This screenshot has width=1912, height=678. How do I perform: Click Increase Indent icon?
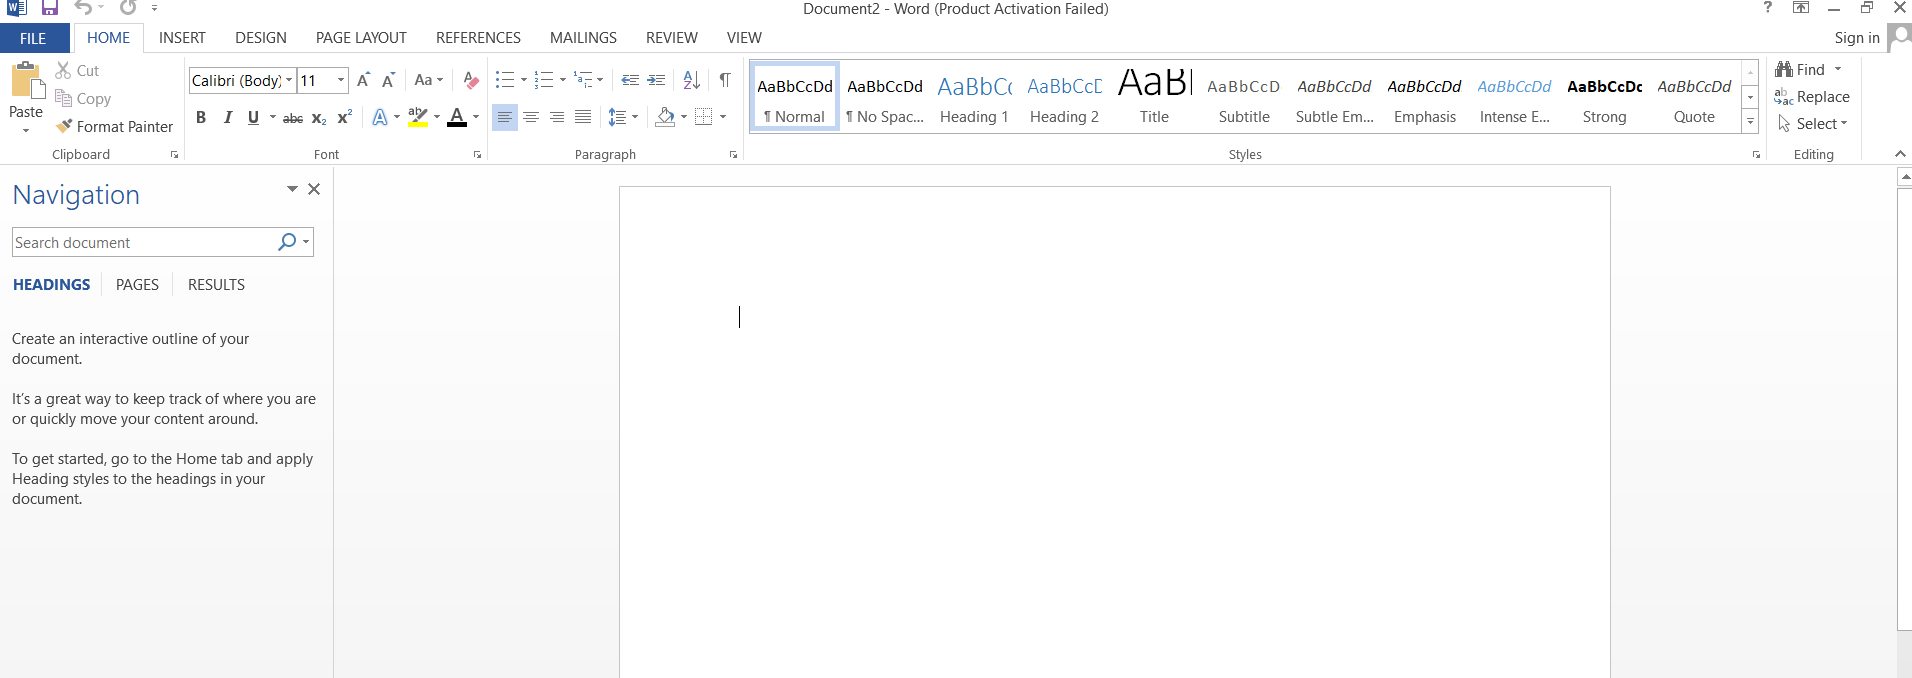point(656,80)
